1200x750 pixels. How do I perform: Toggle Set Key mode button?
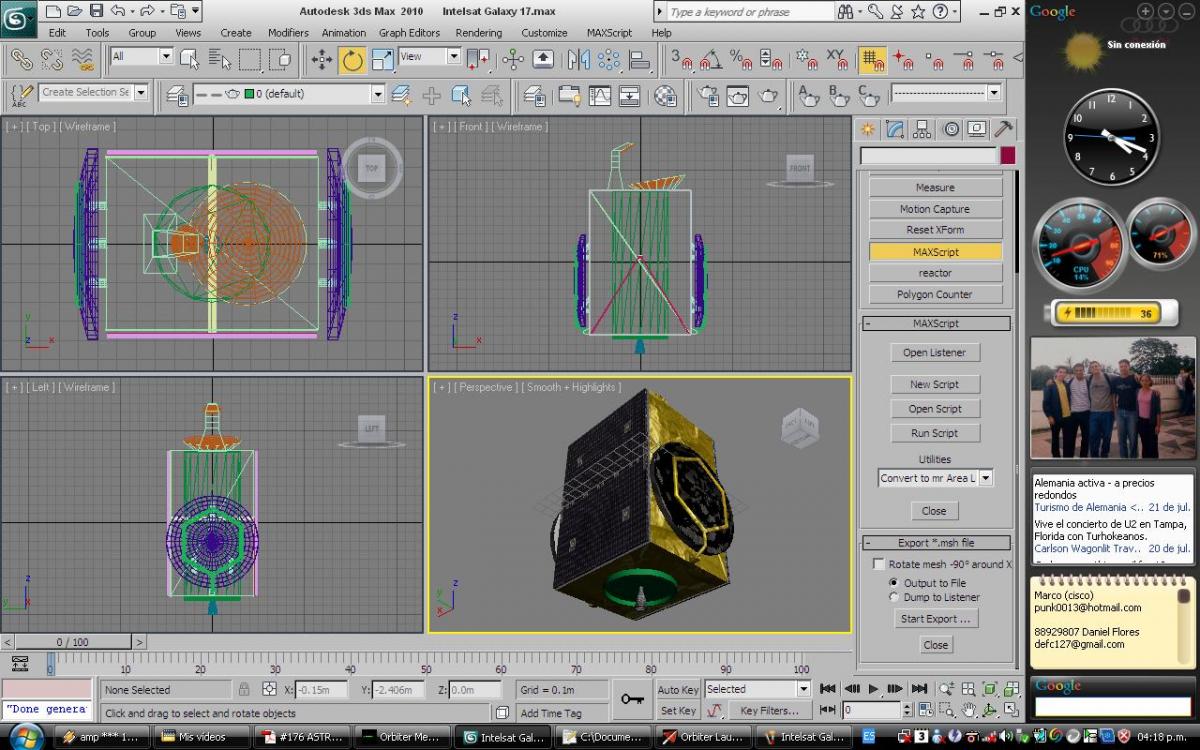[x=678, y=710]
